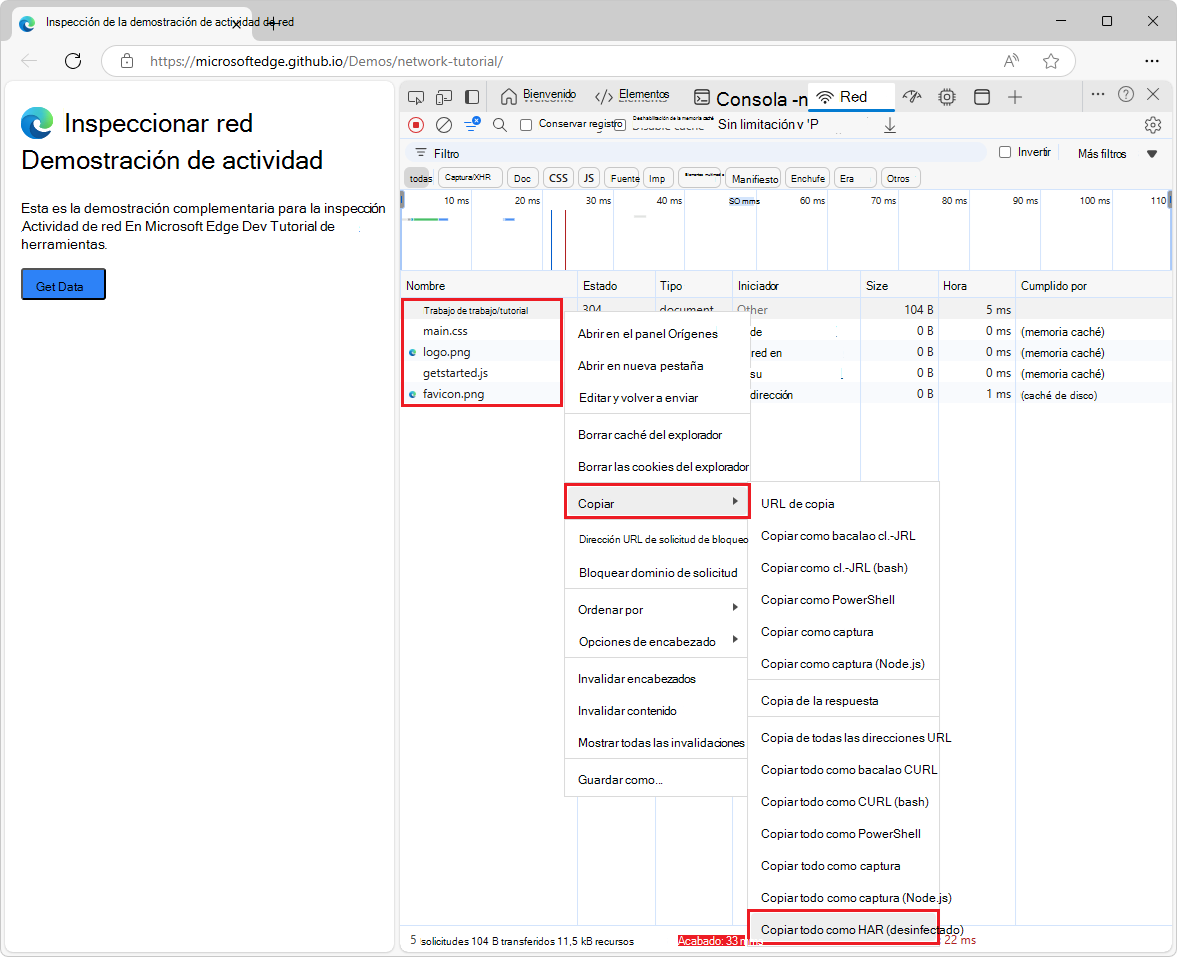Enable the disable cache checkbox
Image resolution: width=1177 pixels, height=957 pixels.
(x=619, y=125)
